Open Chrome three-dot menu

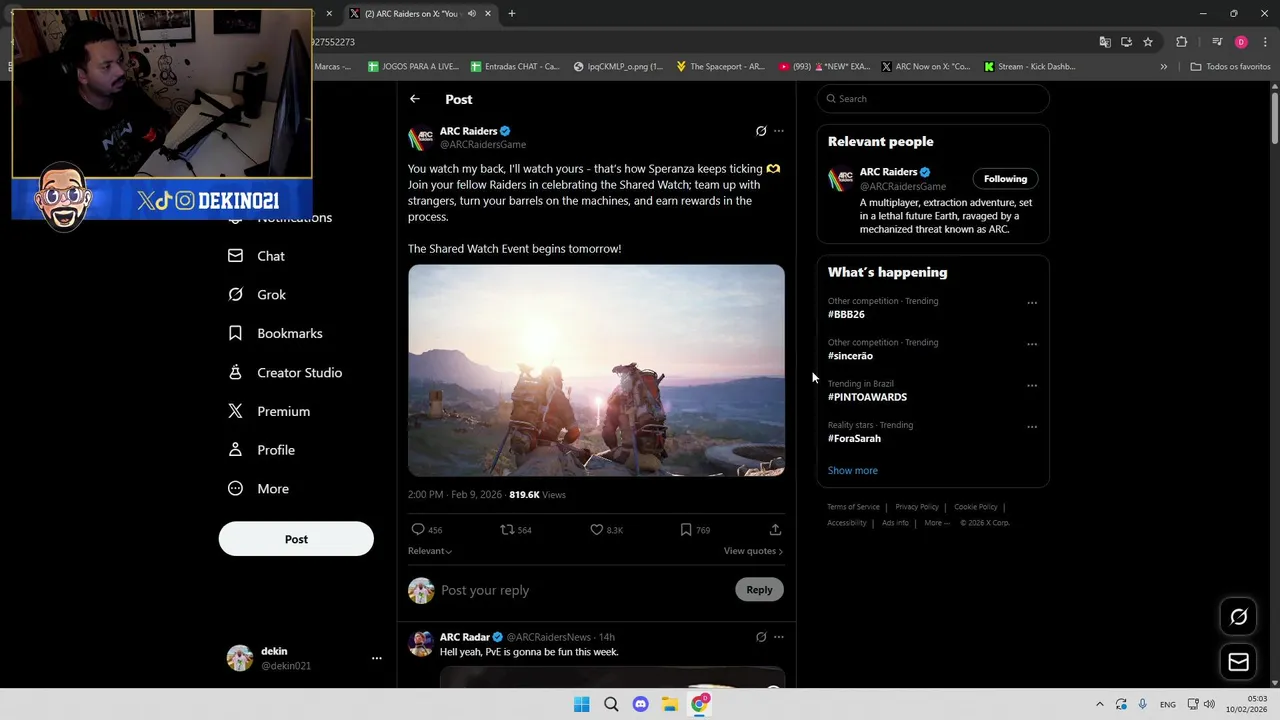[1266, 42]
